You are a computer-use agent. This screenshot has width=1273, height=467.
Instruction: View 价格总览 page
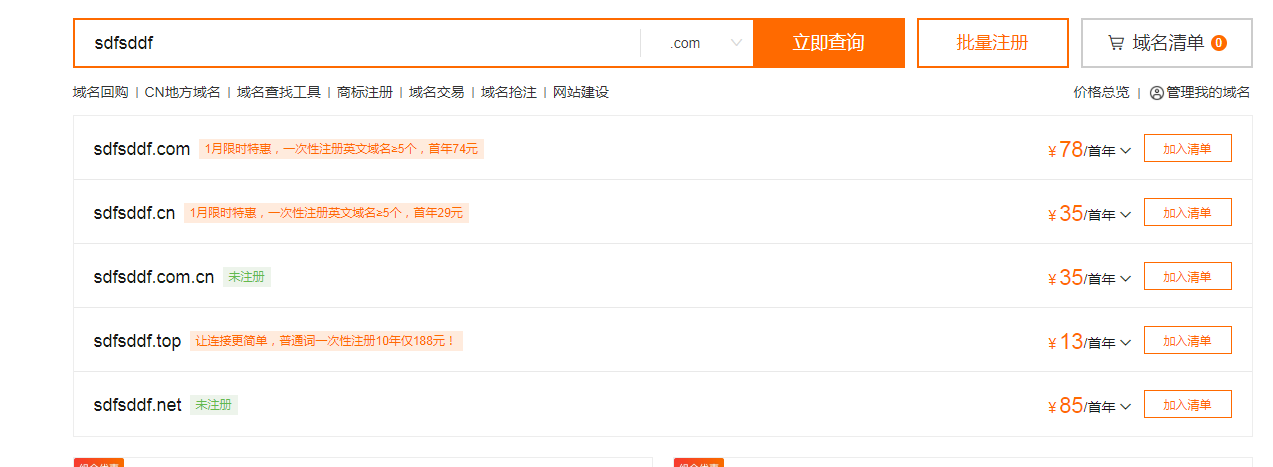click(x=1101, y=92)
